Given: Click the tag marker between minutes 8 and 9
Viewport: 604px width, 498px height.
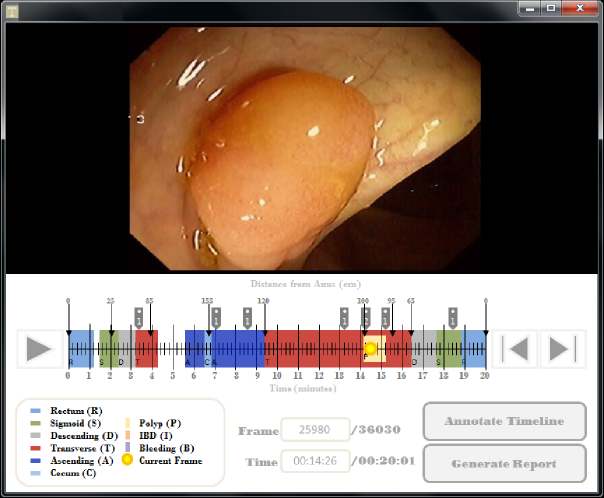Looking at the screenshot, I should click(x=248, y=318).
